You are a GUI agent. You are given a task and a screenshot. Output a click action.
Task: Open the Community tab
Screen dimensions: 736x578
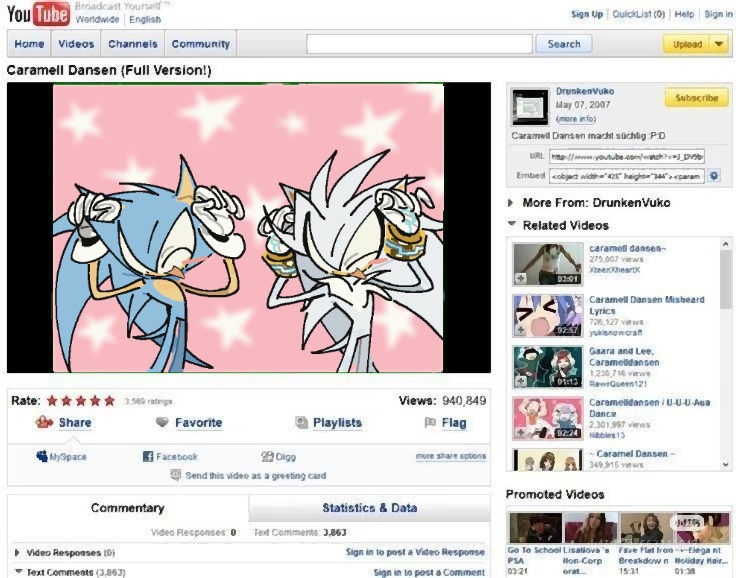(x=200, y=44)
